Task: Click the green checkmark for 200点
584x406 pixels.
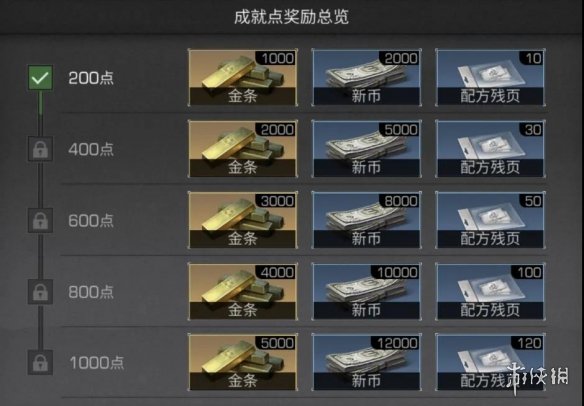Action: pyautogui.click(x=40, y=77)
